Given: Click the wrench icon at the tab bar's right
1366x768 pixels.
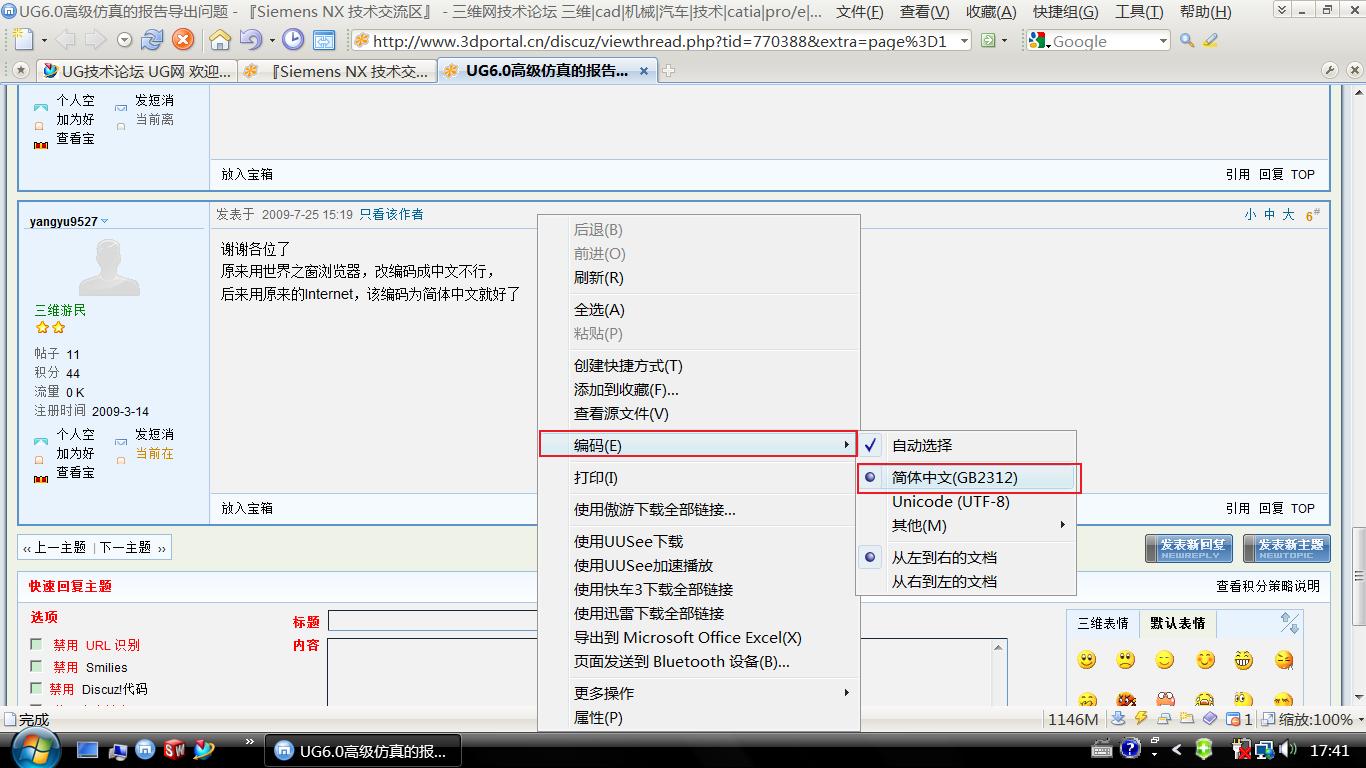Looking at the screenshot, I should [x=1330, y=70].
